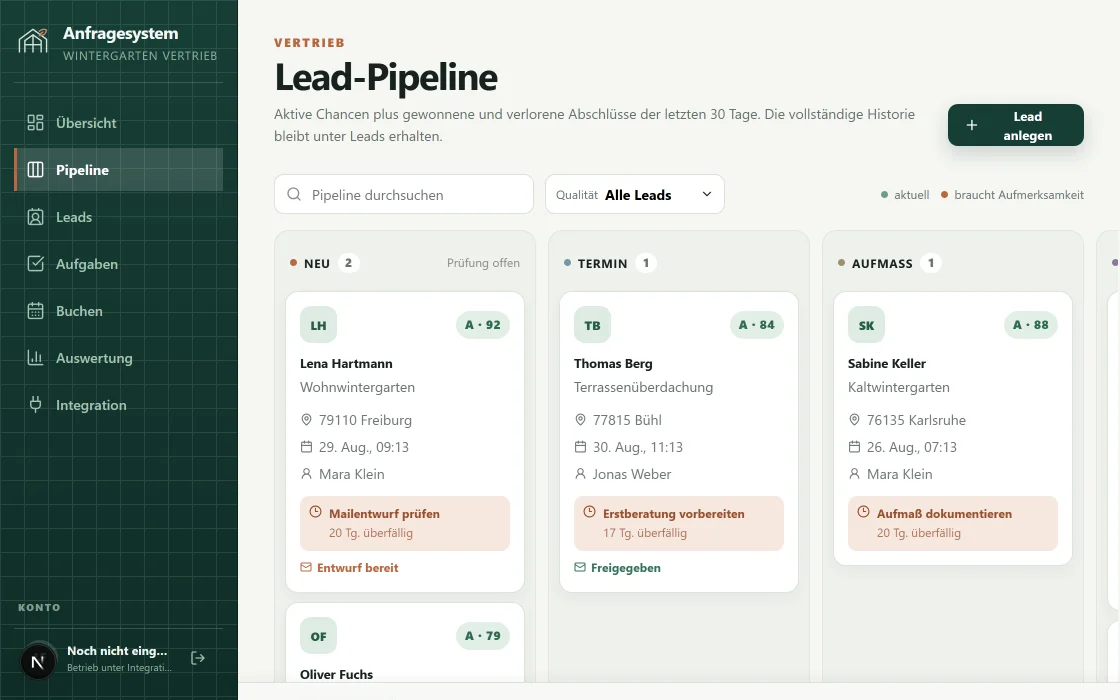Image resolution: width=1120 pixels, height=700 pixels.
Task: Click the A · 92 score badge
Action: (x=483, y=325)
